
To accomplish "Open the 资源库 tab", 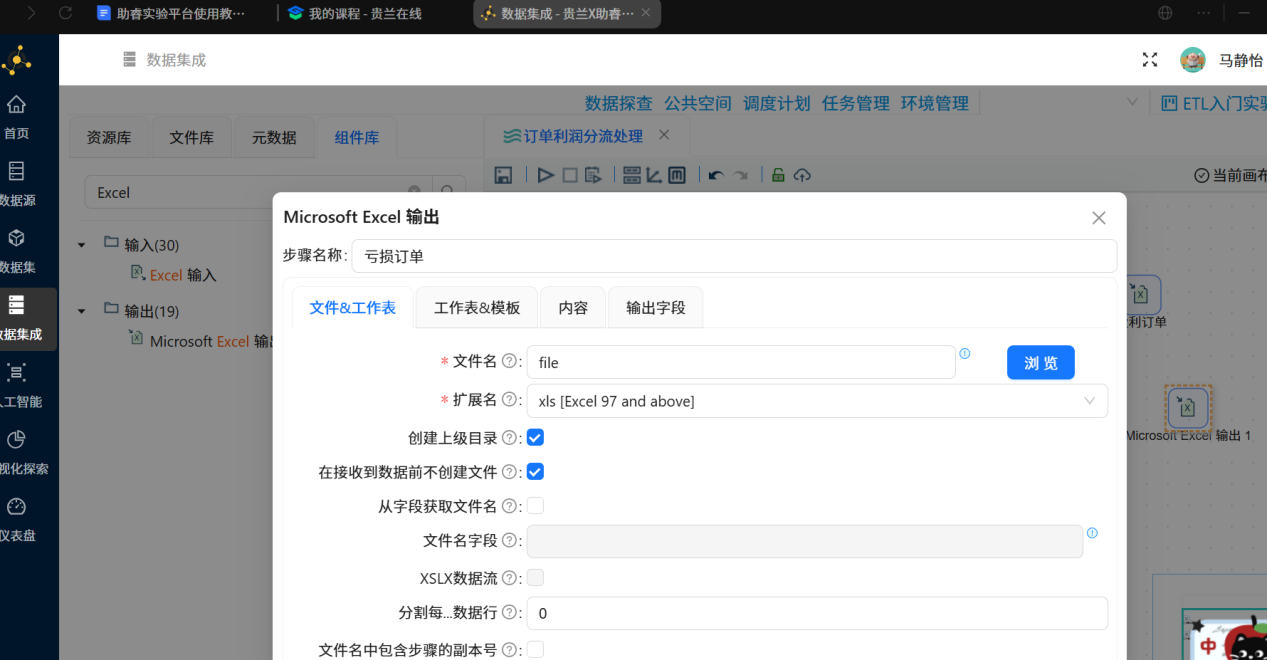I will click(x=109, y=138).
